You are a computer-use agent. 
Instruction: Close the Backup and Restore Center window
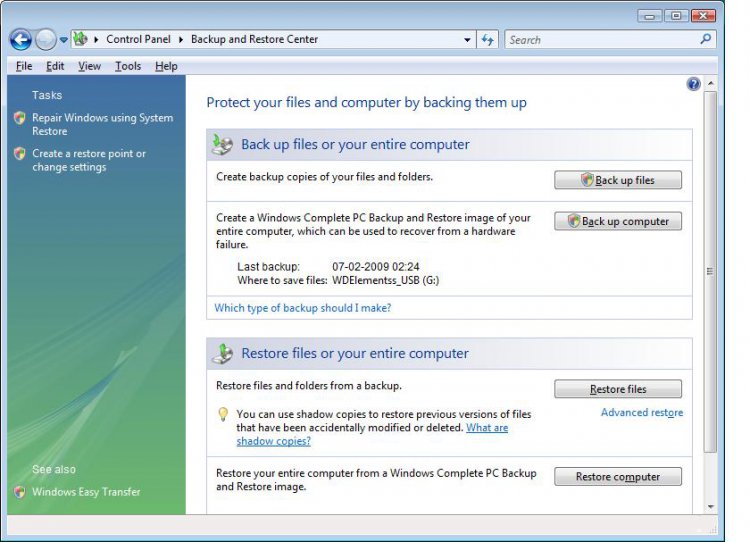703,16
